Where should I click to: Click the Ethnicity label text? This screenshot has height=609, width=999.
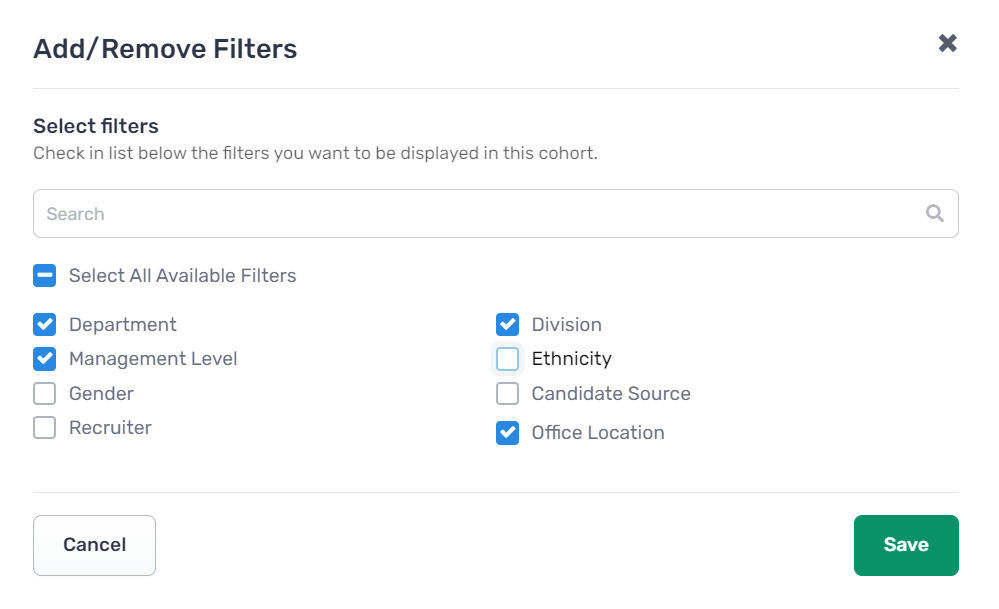click(x=571, y=359)
